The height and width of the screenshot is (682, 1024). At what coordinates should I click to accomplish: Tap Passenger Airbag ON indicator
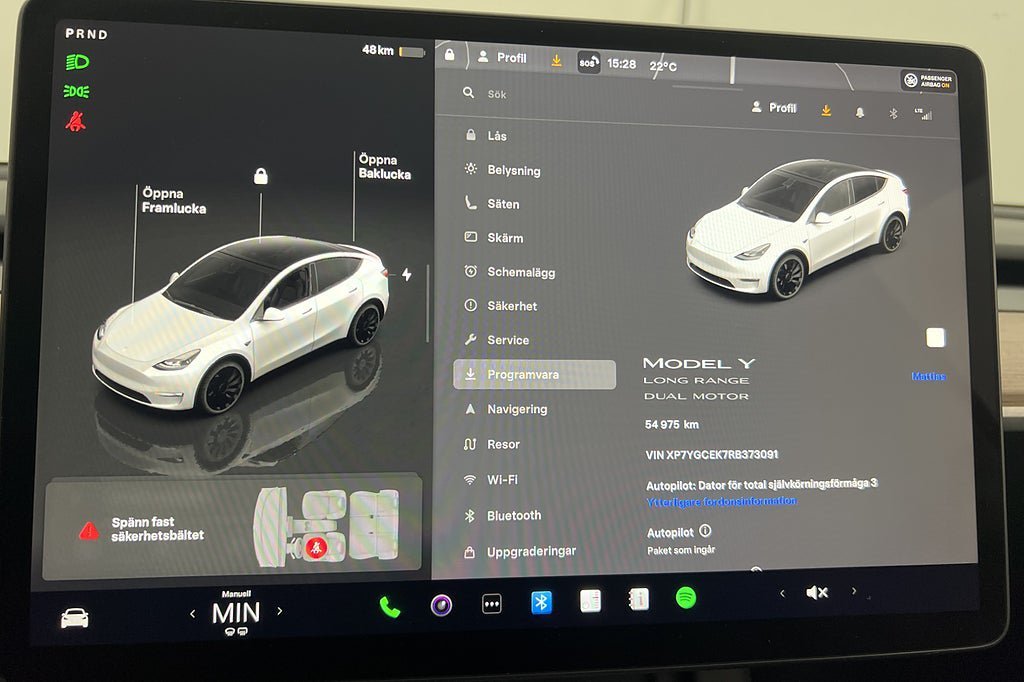pyautogui.click(x=928, y=81)
